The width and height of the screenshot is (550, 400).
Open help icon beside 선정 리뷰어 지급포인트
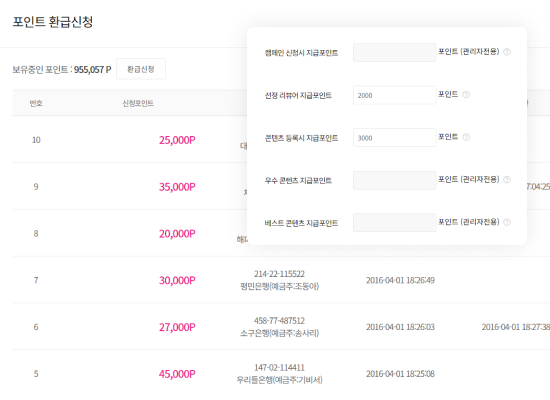(466, 94)
